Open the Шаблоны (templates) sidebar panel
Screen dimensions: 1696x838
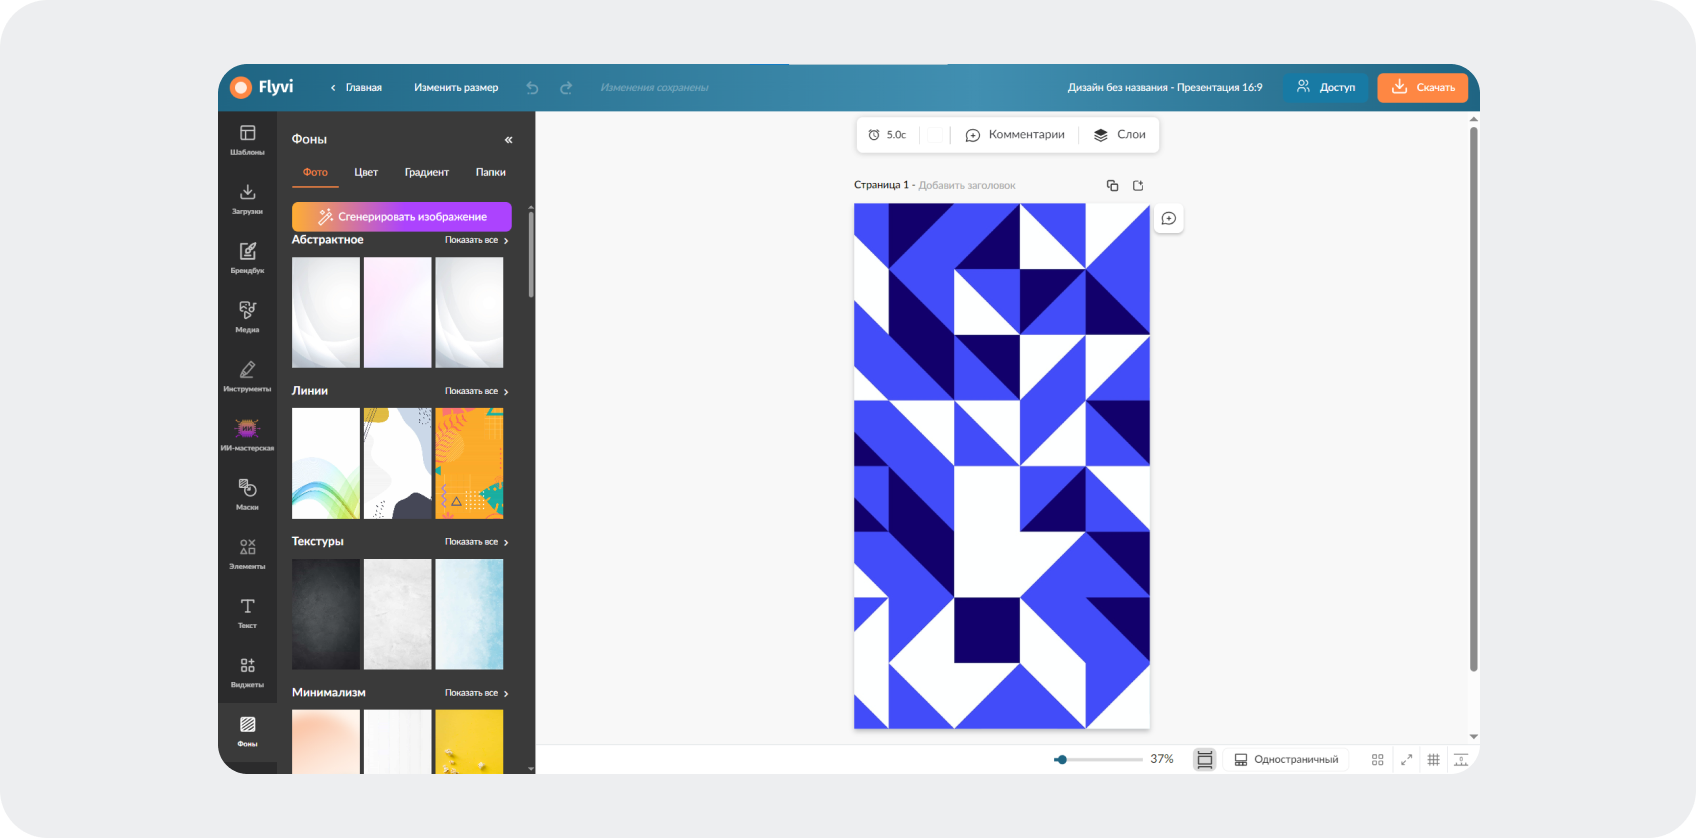click(x=247, y=140)
